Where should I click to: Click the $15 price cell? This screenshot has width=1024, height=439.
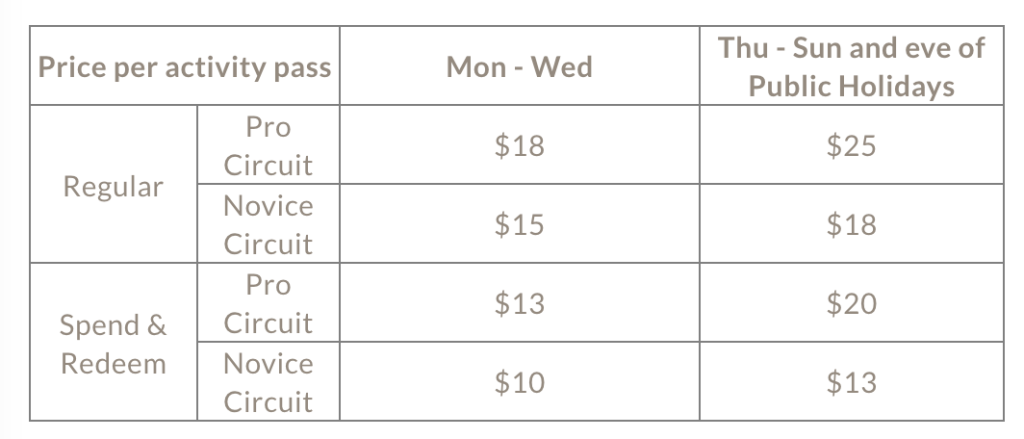519,225
